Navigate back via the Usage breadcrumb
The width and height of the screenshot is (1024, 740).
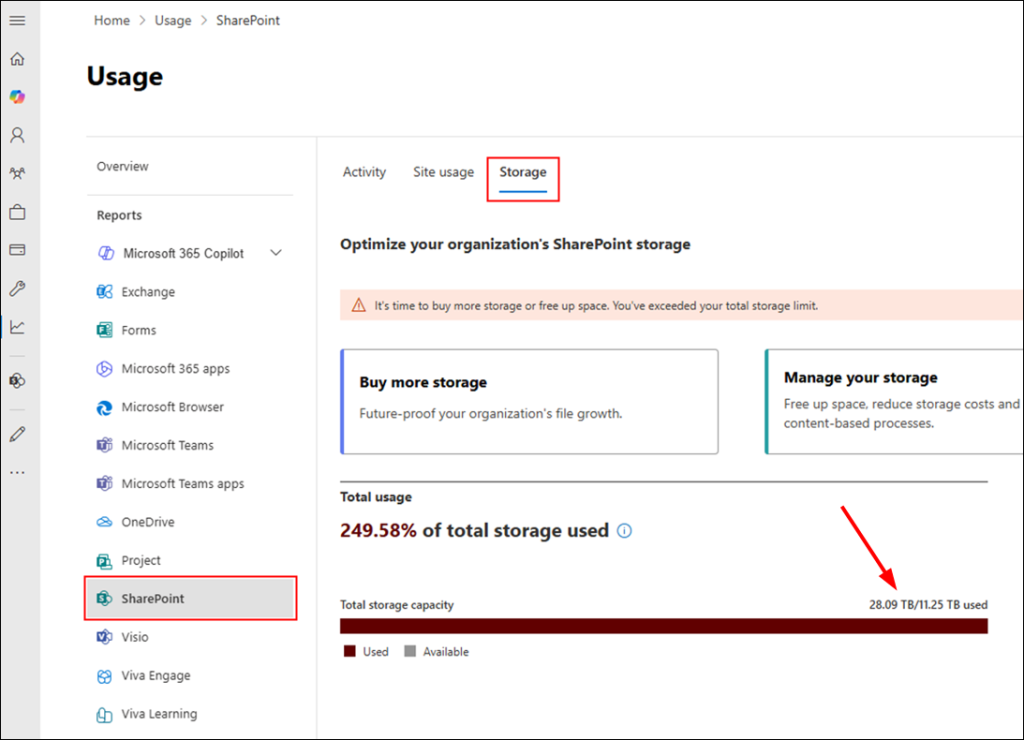(173, 20)
